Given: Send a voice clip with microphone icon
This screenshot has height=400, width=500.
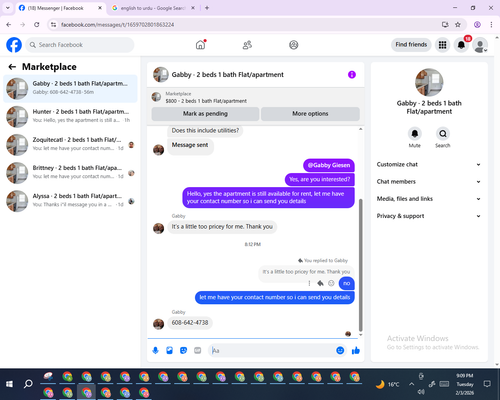Looking at the screenshot, I should pos(155,350).
